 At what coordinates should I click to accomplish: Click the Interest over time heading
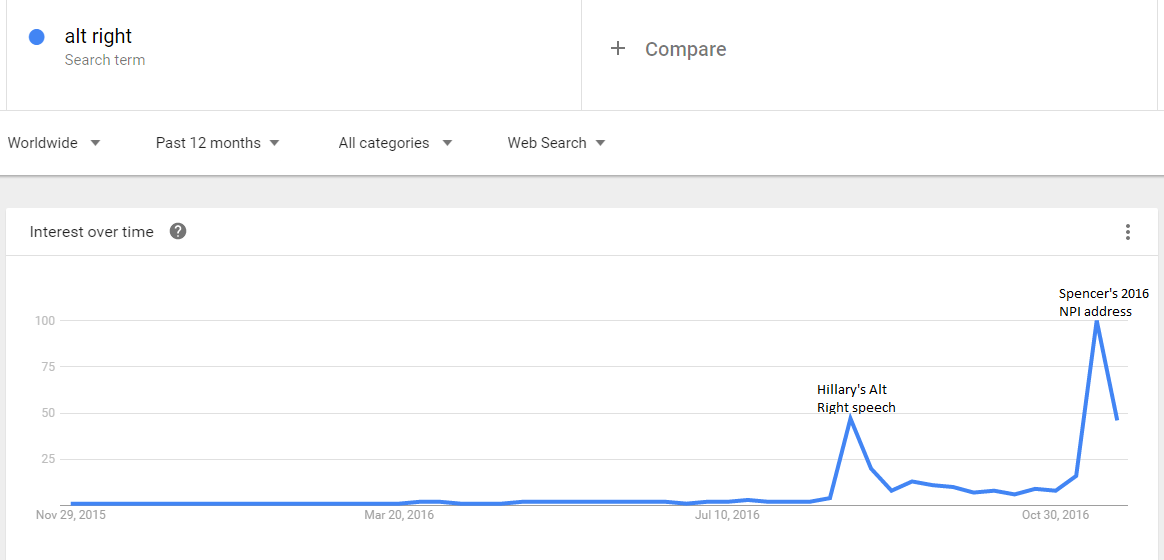point(91,232)
